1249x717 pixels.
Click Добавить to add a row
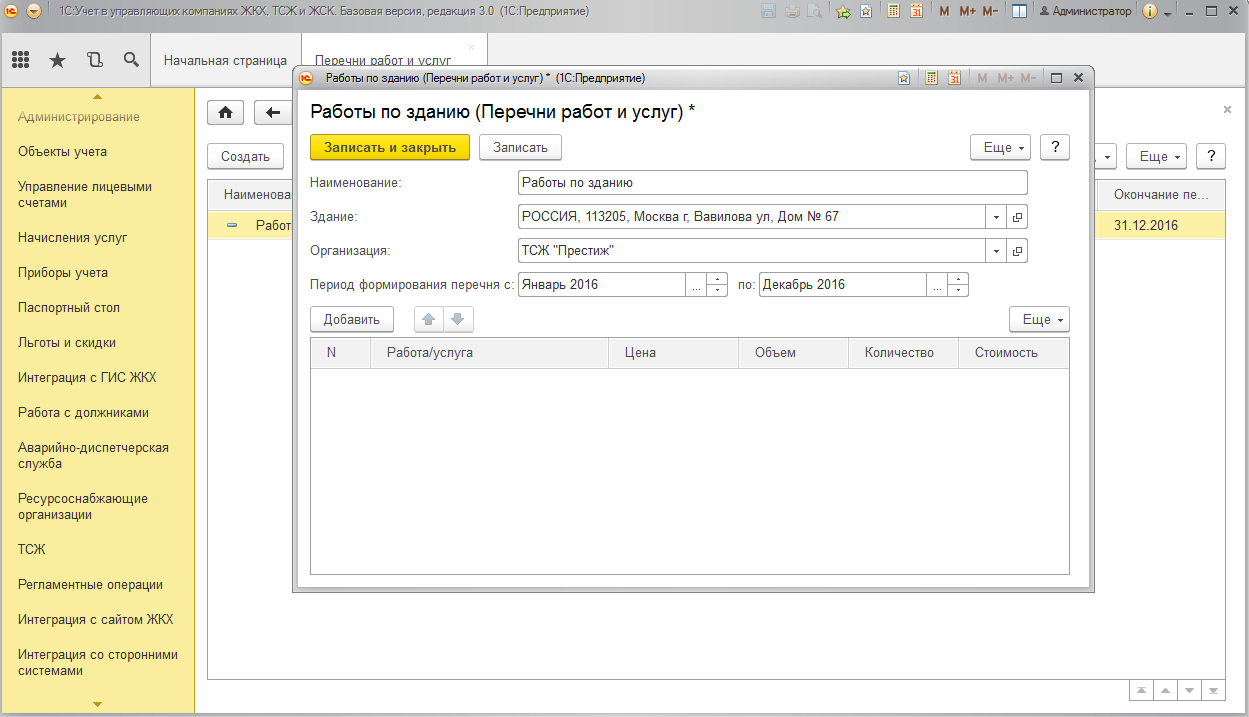(x=352, y=320)
